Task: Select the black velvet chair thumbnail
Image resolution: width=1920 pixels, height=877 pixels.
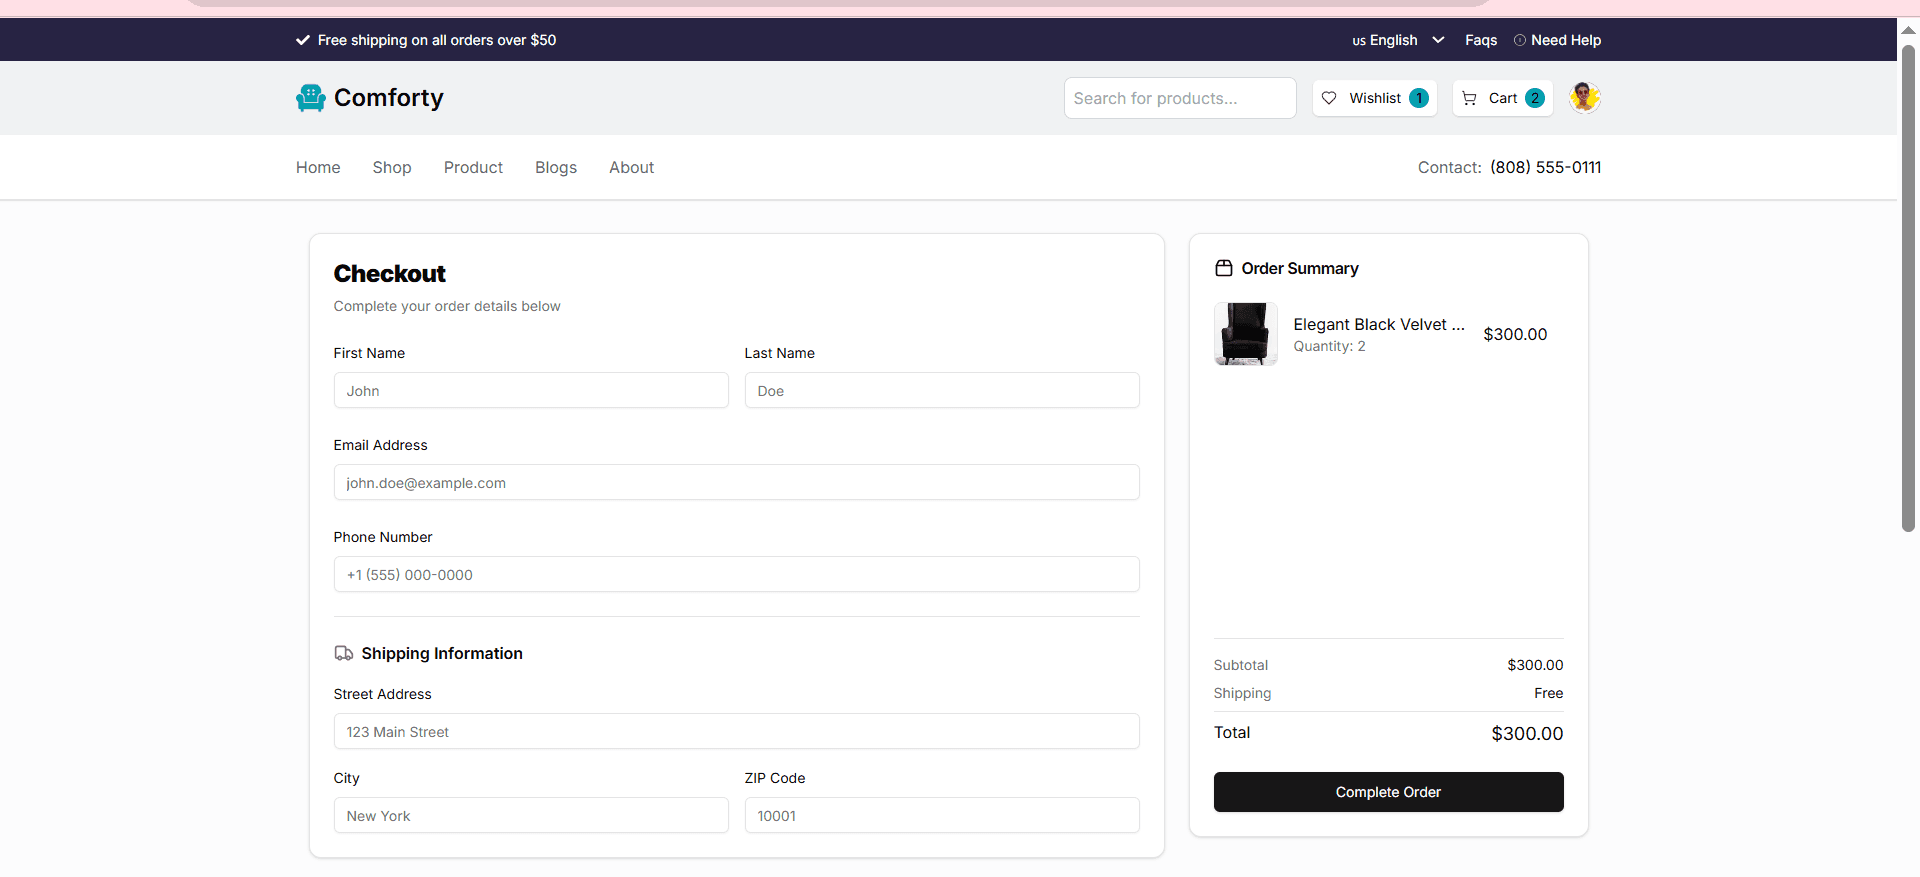Action: click(x=1245, y=334)
